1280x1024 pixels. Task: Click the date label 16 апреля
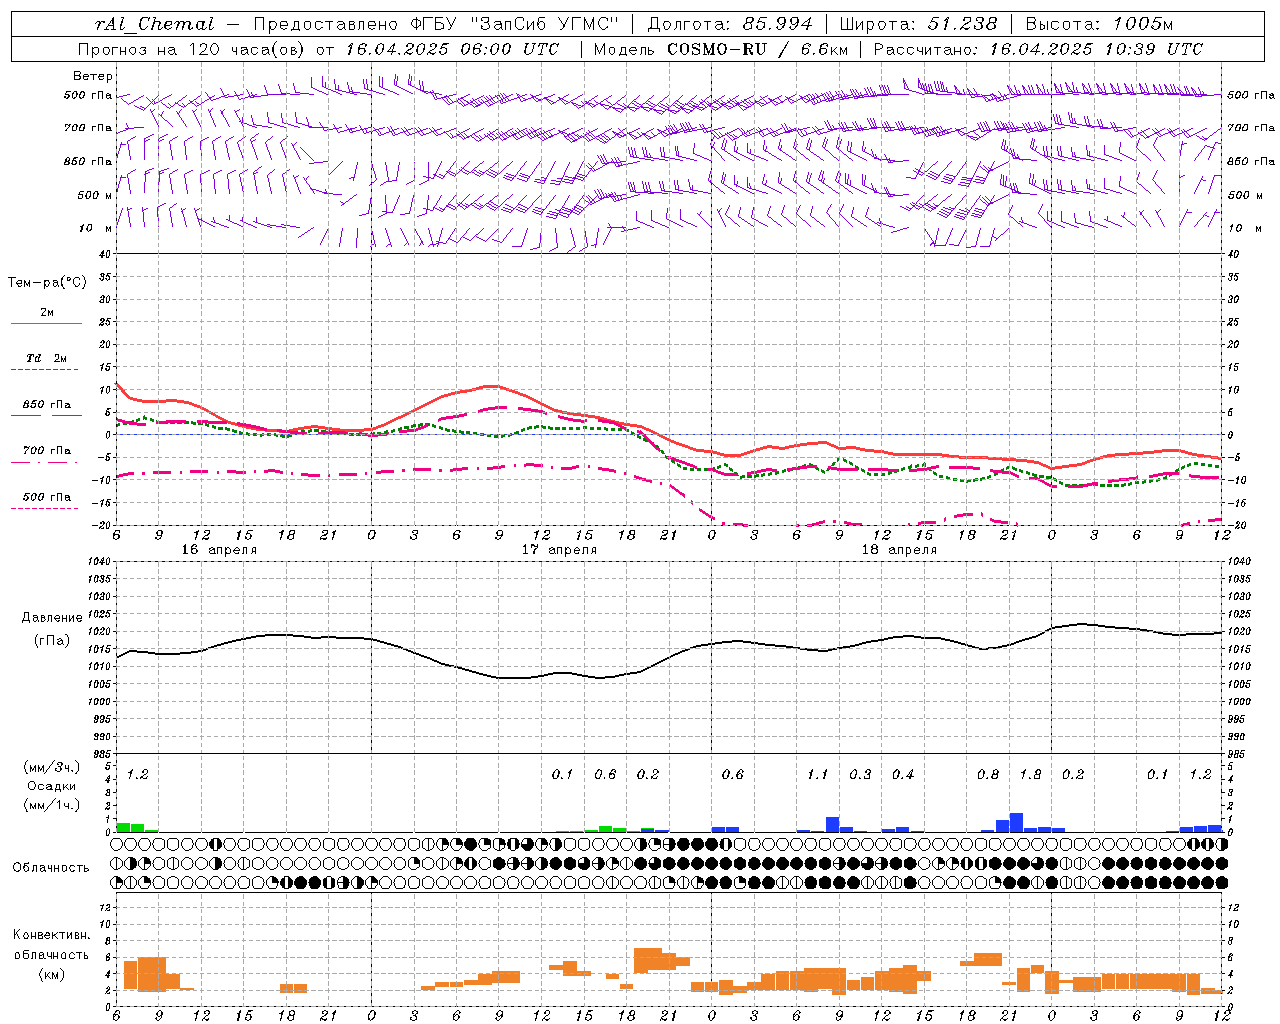219,550
